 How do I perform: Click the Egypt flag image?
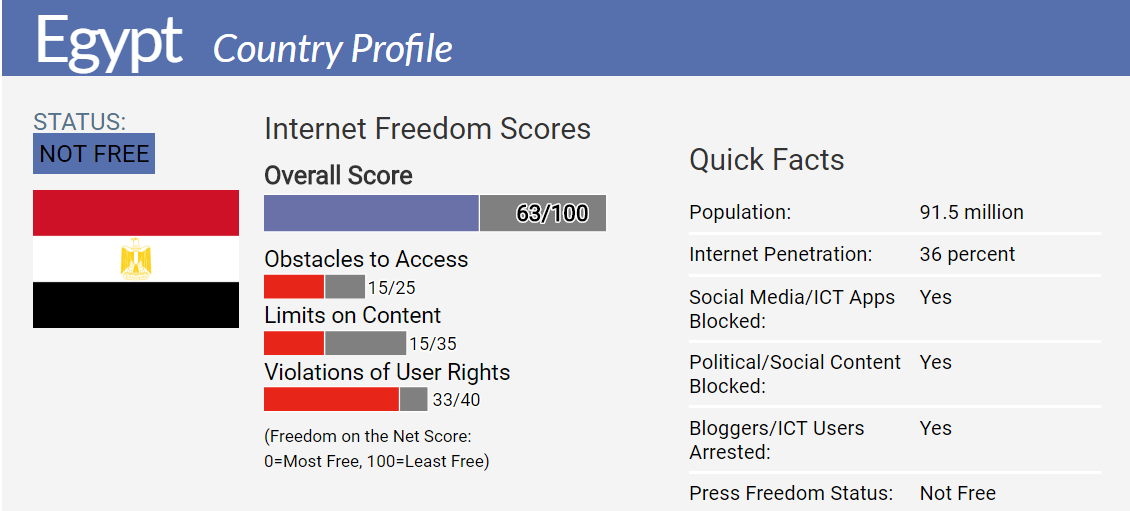click(135, 259)
